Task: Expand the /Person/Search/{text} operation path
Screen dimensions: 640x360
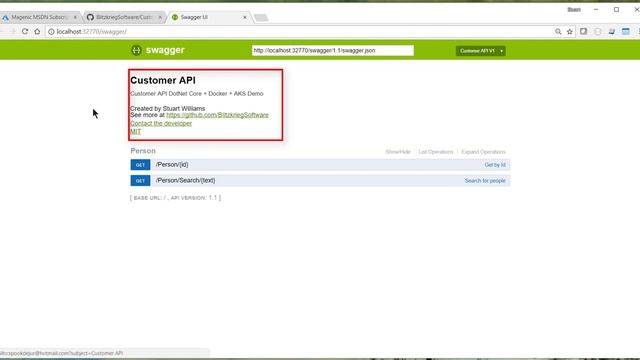Action: coord(185,180)
